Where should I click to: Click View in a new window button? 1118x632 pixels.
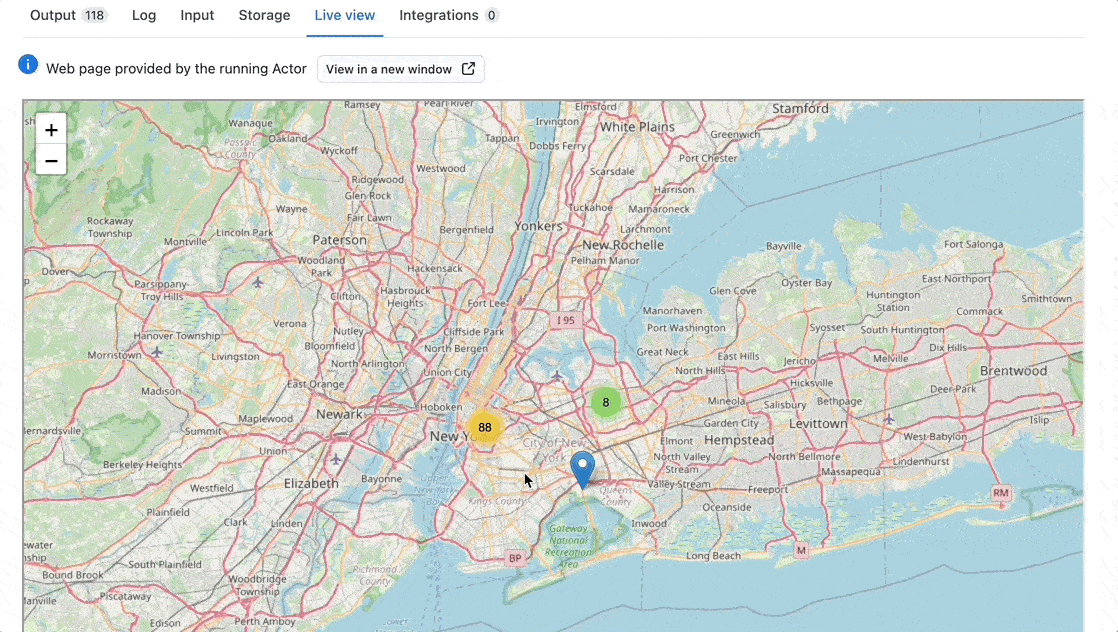[401, 69]
